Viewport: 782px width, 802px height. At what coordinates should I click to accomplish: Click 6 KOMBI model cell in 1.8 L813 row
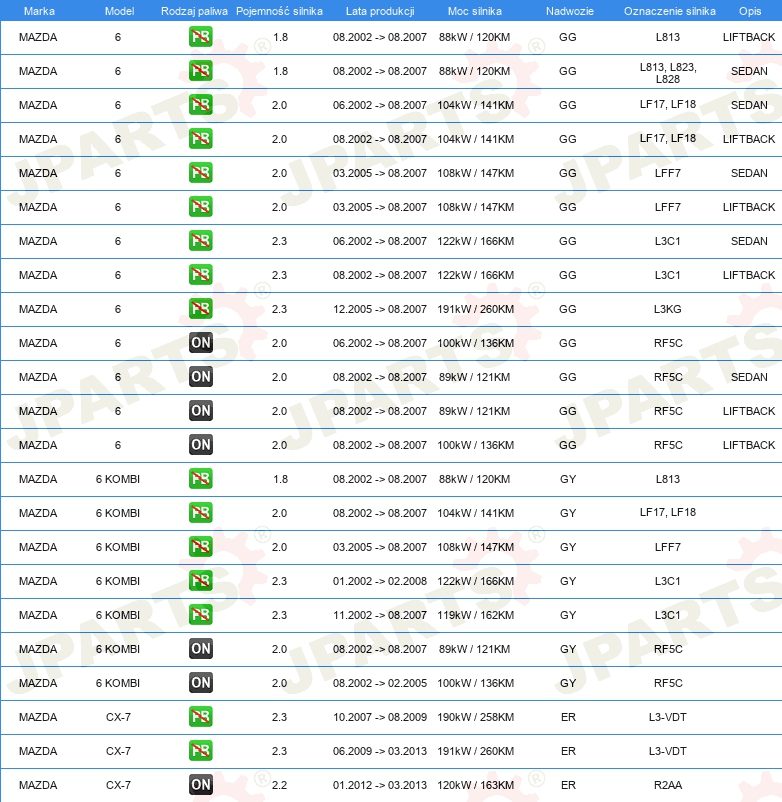coord(118,479)
